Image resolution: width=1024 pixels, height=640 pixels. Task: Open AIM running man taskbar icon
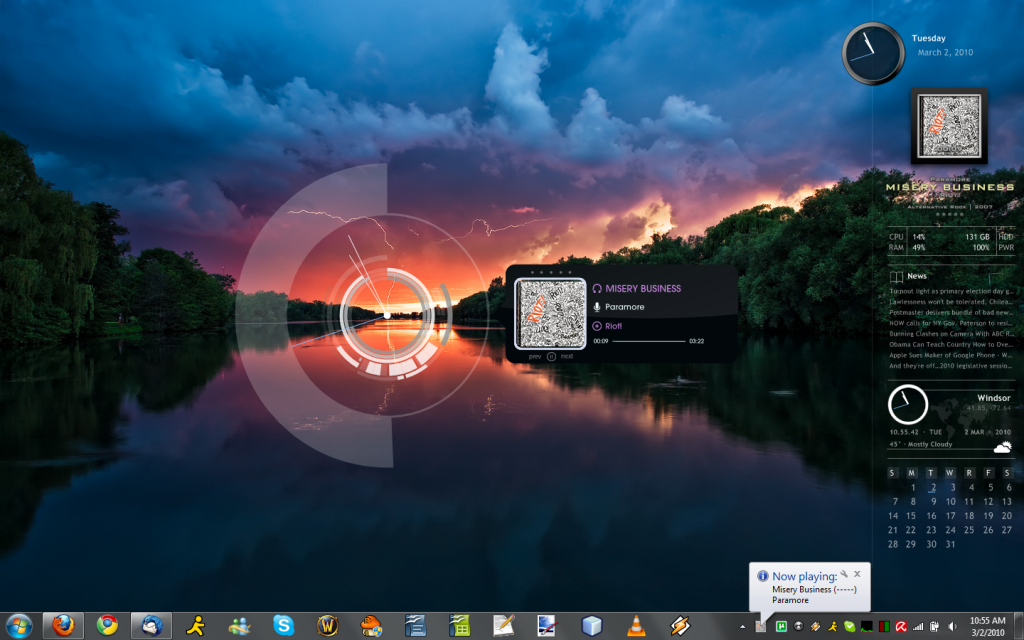(x=195, y=626)
